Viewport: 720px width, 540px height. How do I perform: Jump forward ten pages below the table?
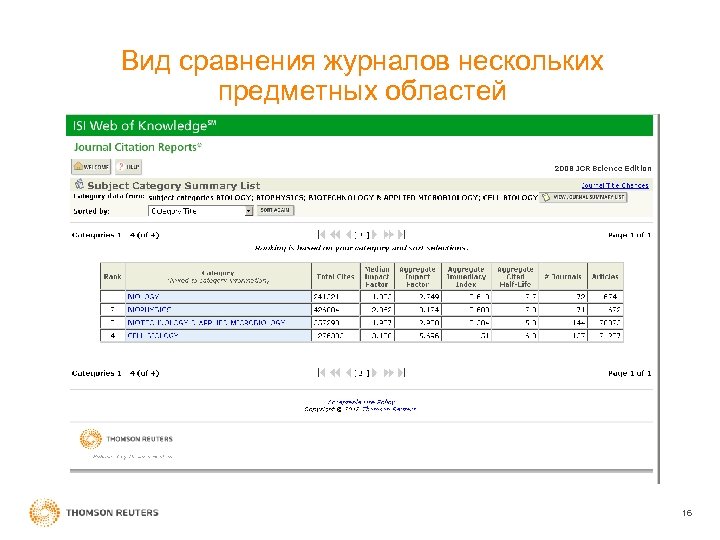(x=388, y=373)
